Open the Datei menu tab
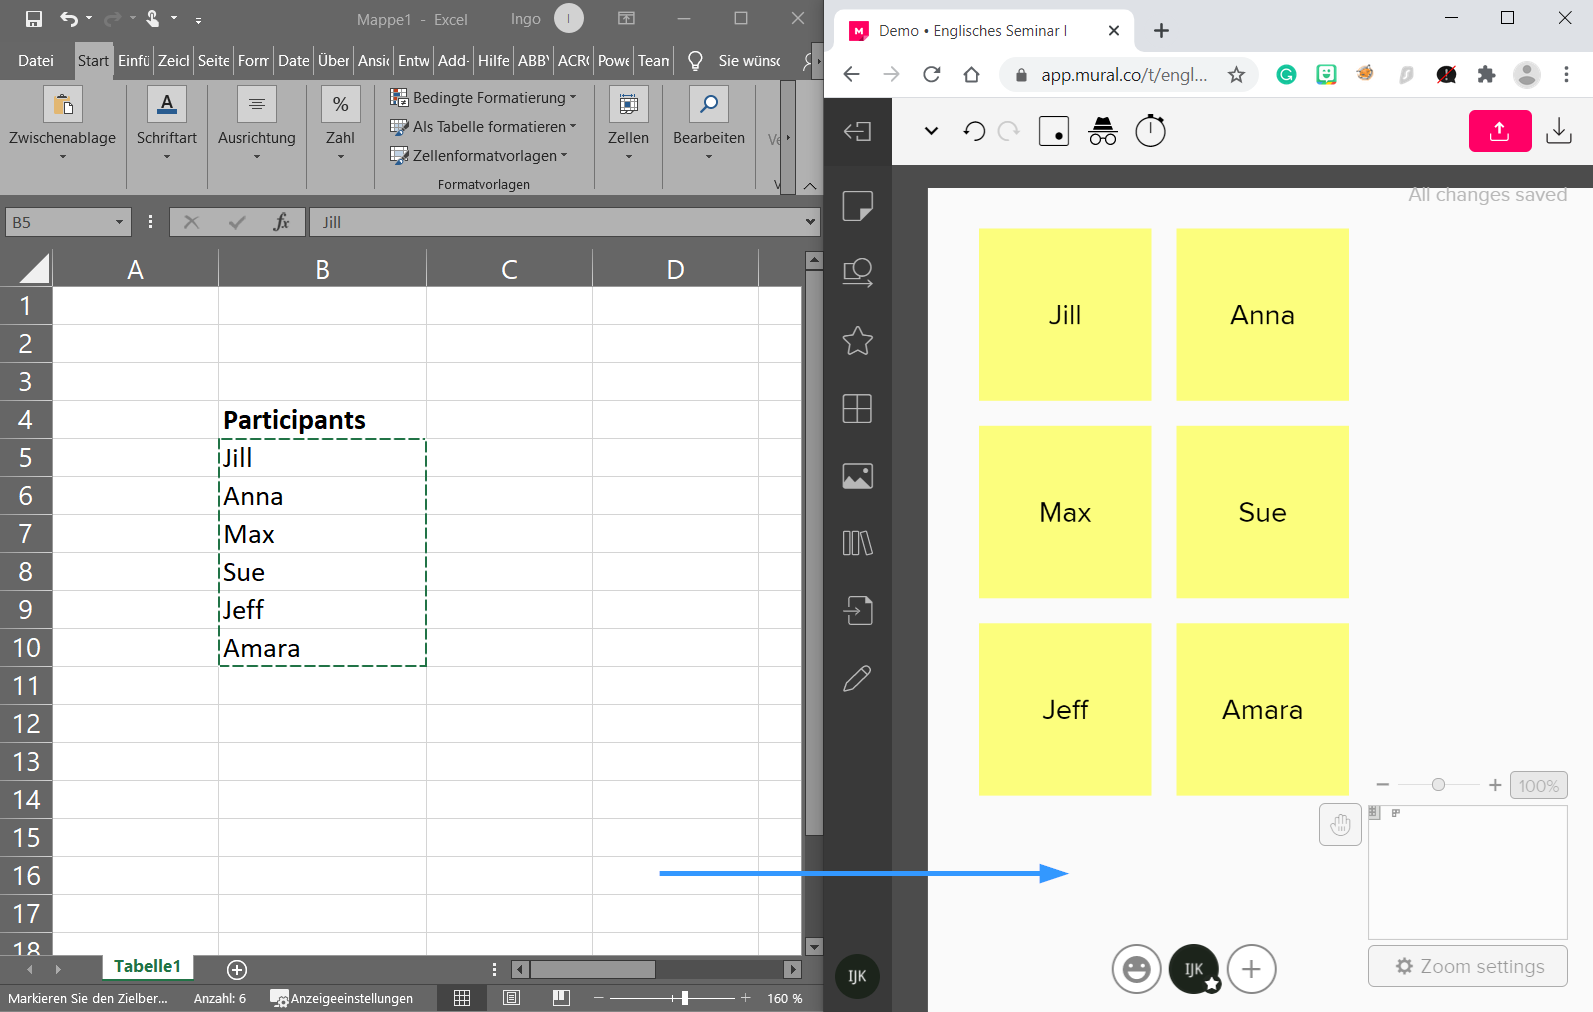Image resolution: width=1593 pixels, height=1012 pixels. pyautogui.click(x=36, y=60)
